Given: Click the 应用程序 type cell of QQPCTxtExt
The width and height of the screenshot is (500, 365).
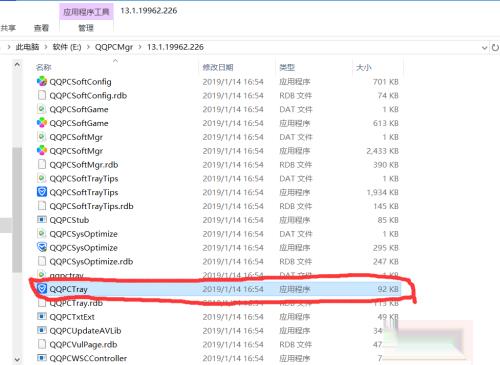Looking at the screenshot, I should tap(295, 317).
